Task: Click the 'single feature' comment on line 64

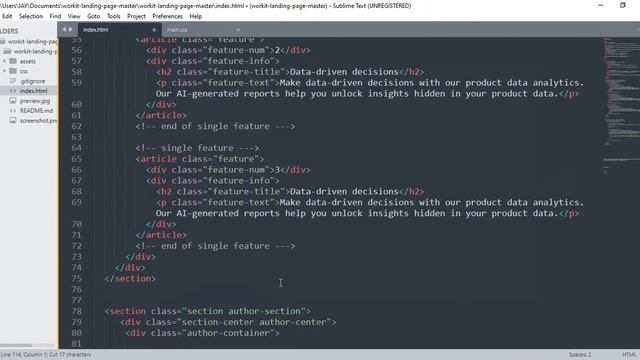Action: click(197, 148)
